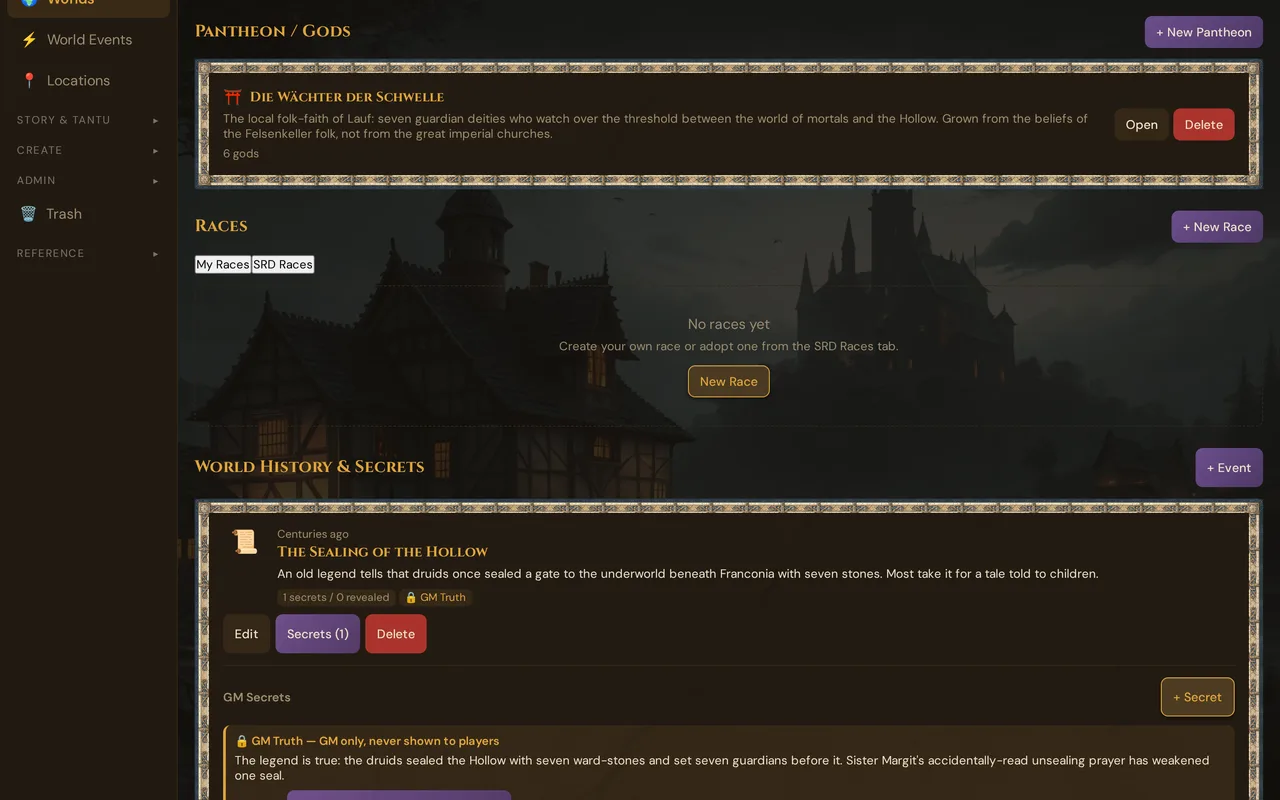Switch to the SRD Races tab
Viewport: 1280px width, 800px height.
[283, 264]
